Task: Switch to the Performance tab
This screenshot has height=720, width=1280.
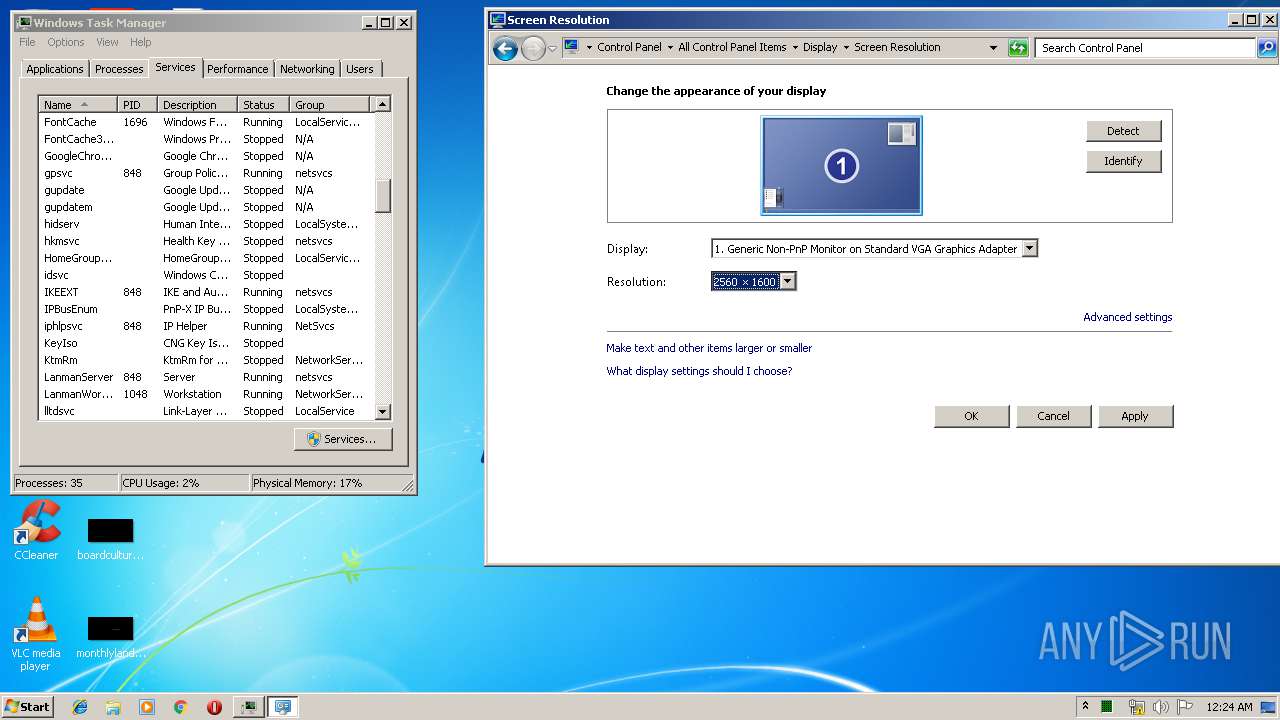Action: tap(238, 69)
